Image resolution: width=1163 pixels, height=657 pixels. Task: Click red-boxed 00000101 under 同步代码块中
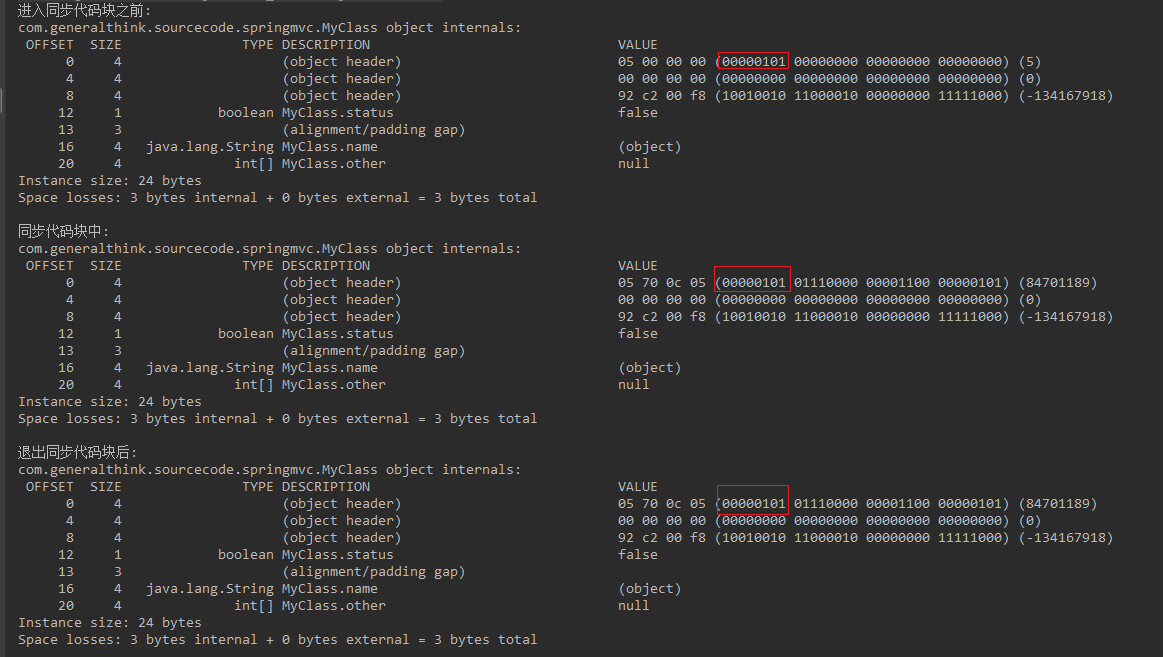click(x=753, y=283)
